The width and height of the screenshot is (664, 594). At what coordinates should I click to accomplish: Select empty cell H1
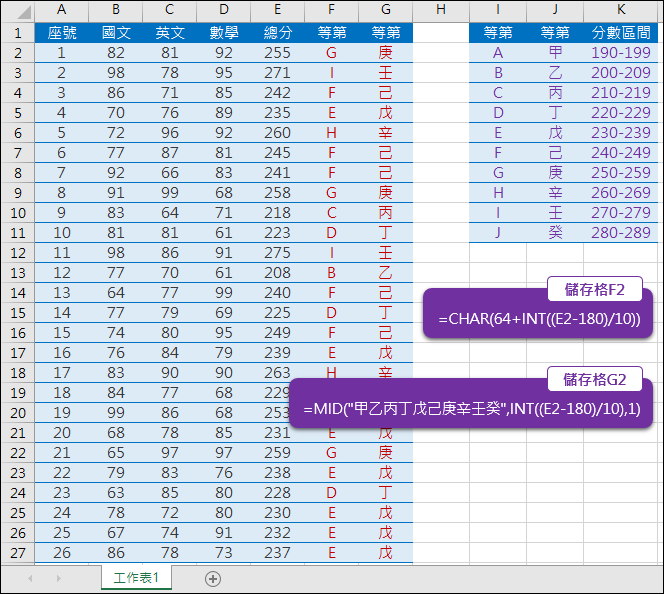441,33
